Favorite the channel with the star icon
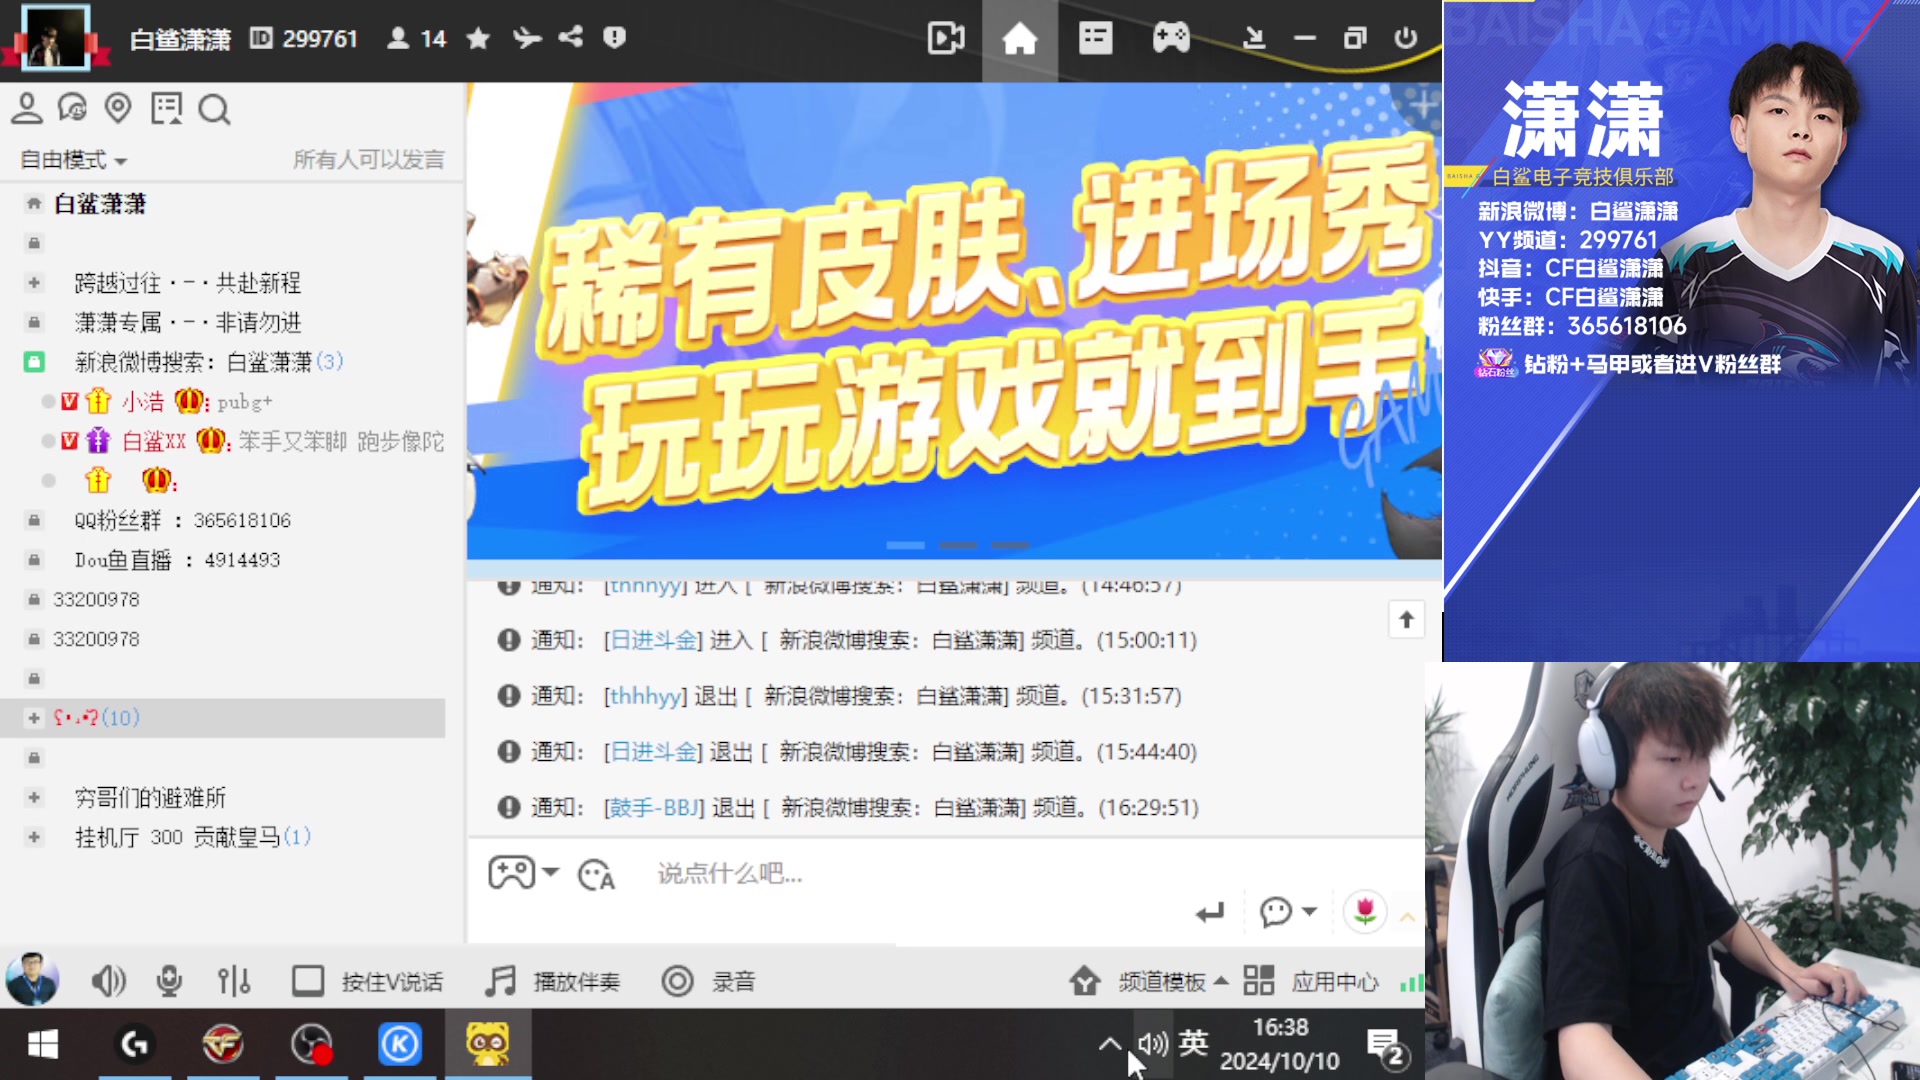 pos(478,39)
